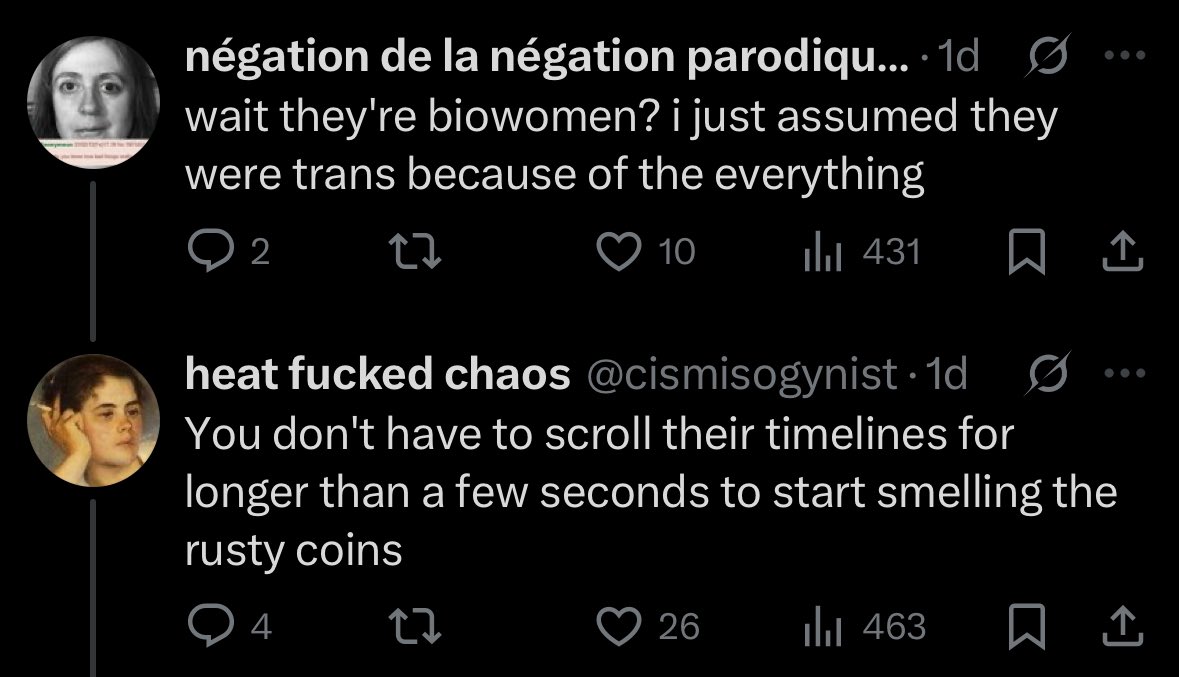Screen dimensions: 1179x677
Task: Open Grok slash-circle icon on first tweet
Action: (x=1047, y=55)
